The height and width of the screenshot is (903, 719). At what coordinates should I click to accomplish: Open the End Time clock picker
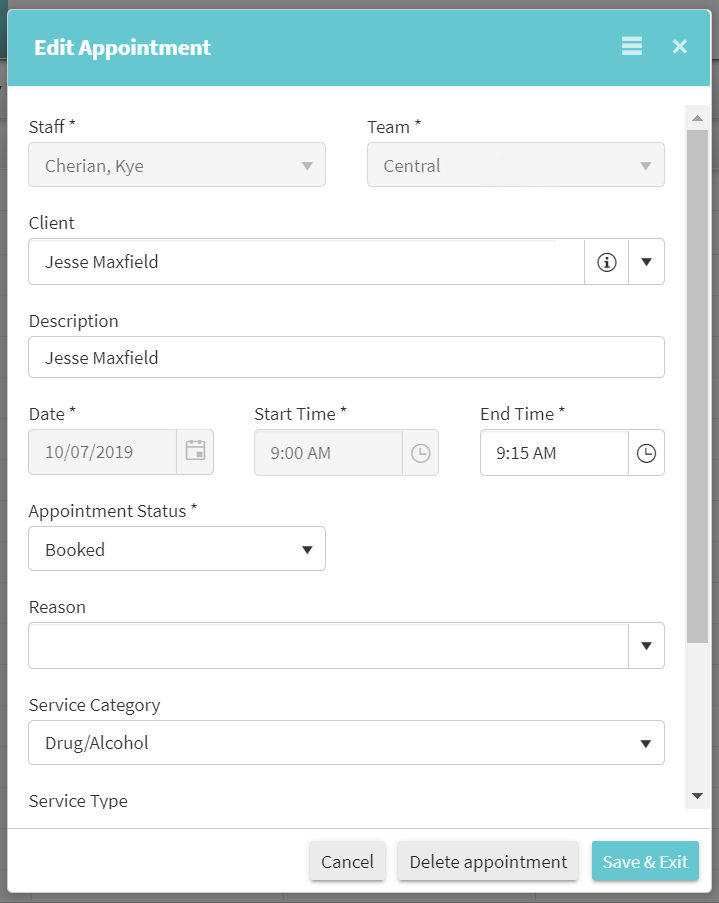click(647, 453)
